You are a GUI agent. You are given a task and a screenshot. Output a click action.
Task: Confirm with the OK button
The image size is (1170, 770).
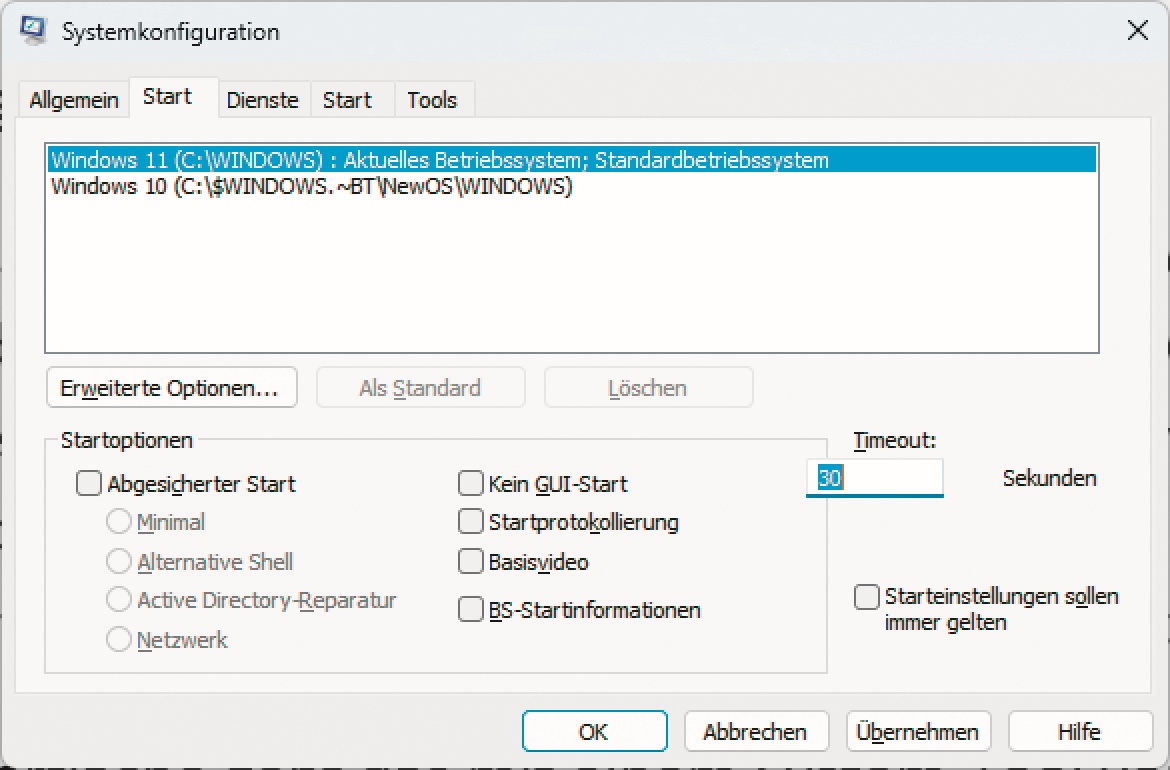(595, 731)
